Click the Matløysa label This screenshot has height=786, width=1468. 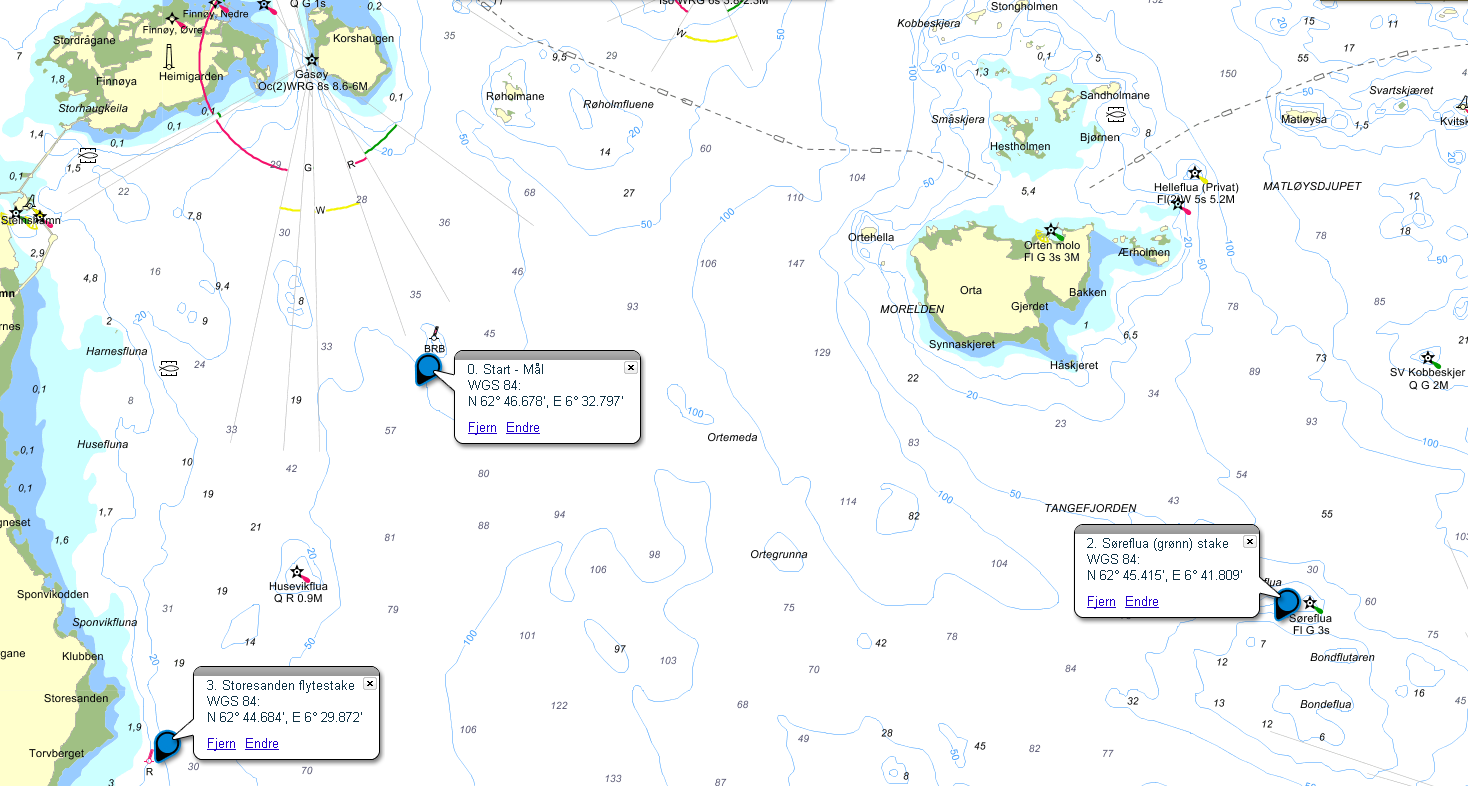pyautogui.click(x=1303, y=119)
